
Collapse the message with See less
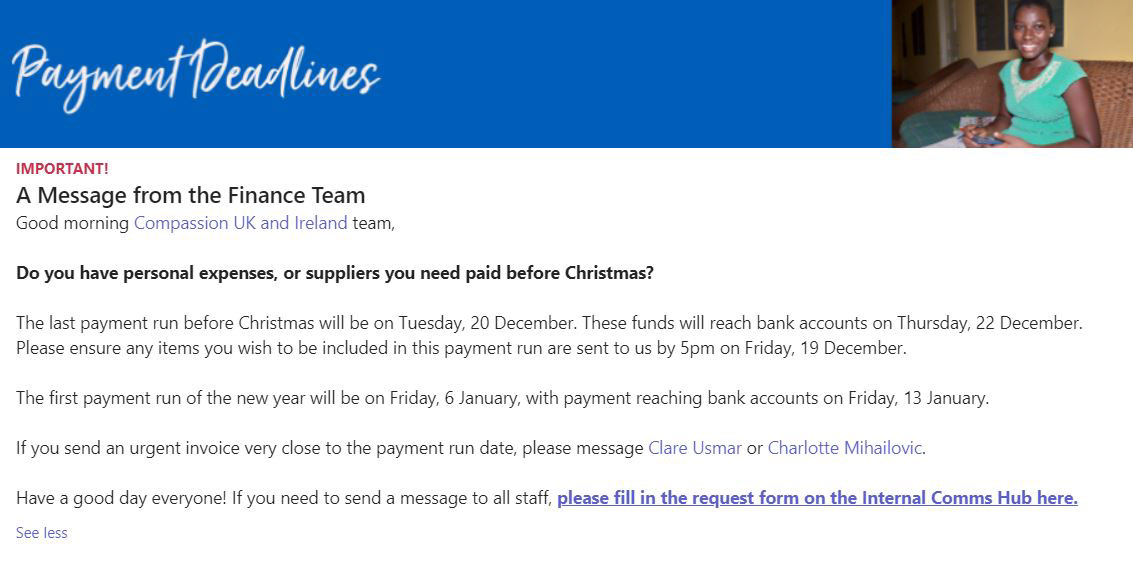pos(42,533)
